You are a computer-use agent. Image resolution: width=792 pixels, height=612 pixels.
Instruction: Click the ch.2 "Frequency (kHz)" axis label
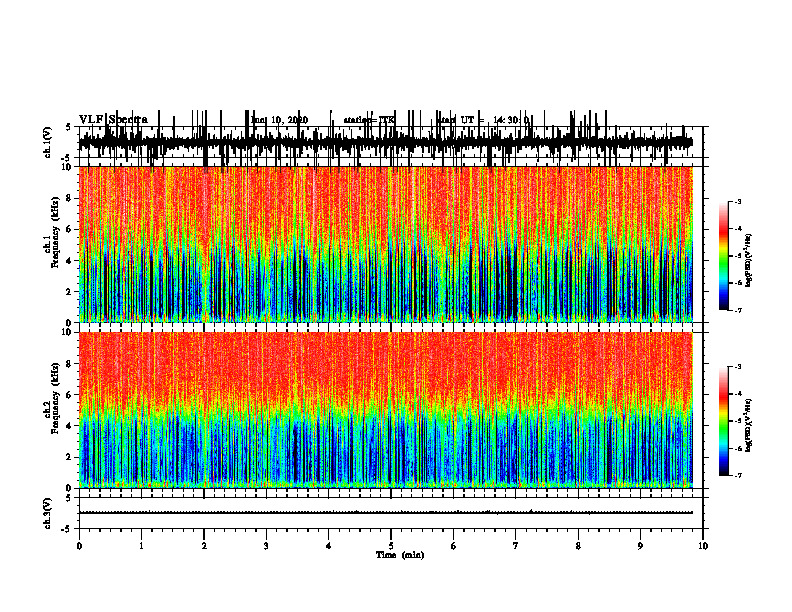[x=55, y=398]
